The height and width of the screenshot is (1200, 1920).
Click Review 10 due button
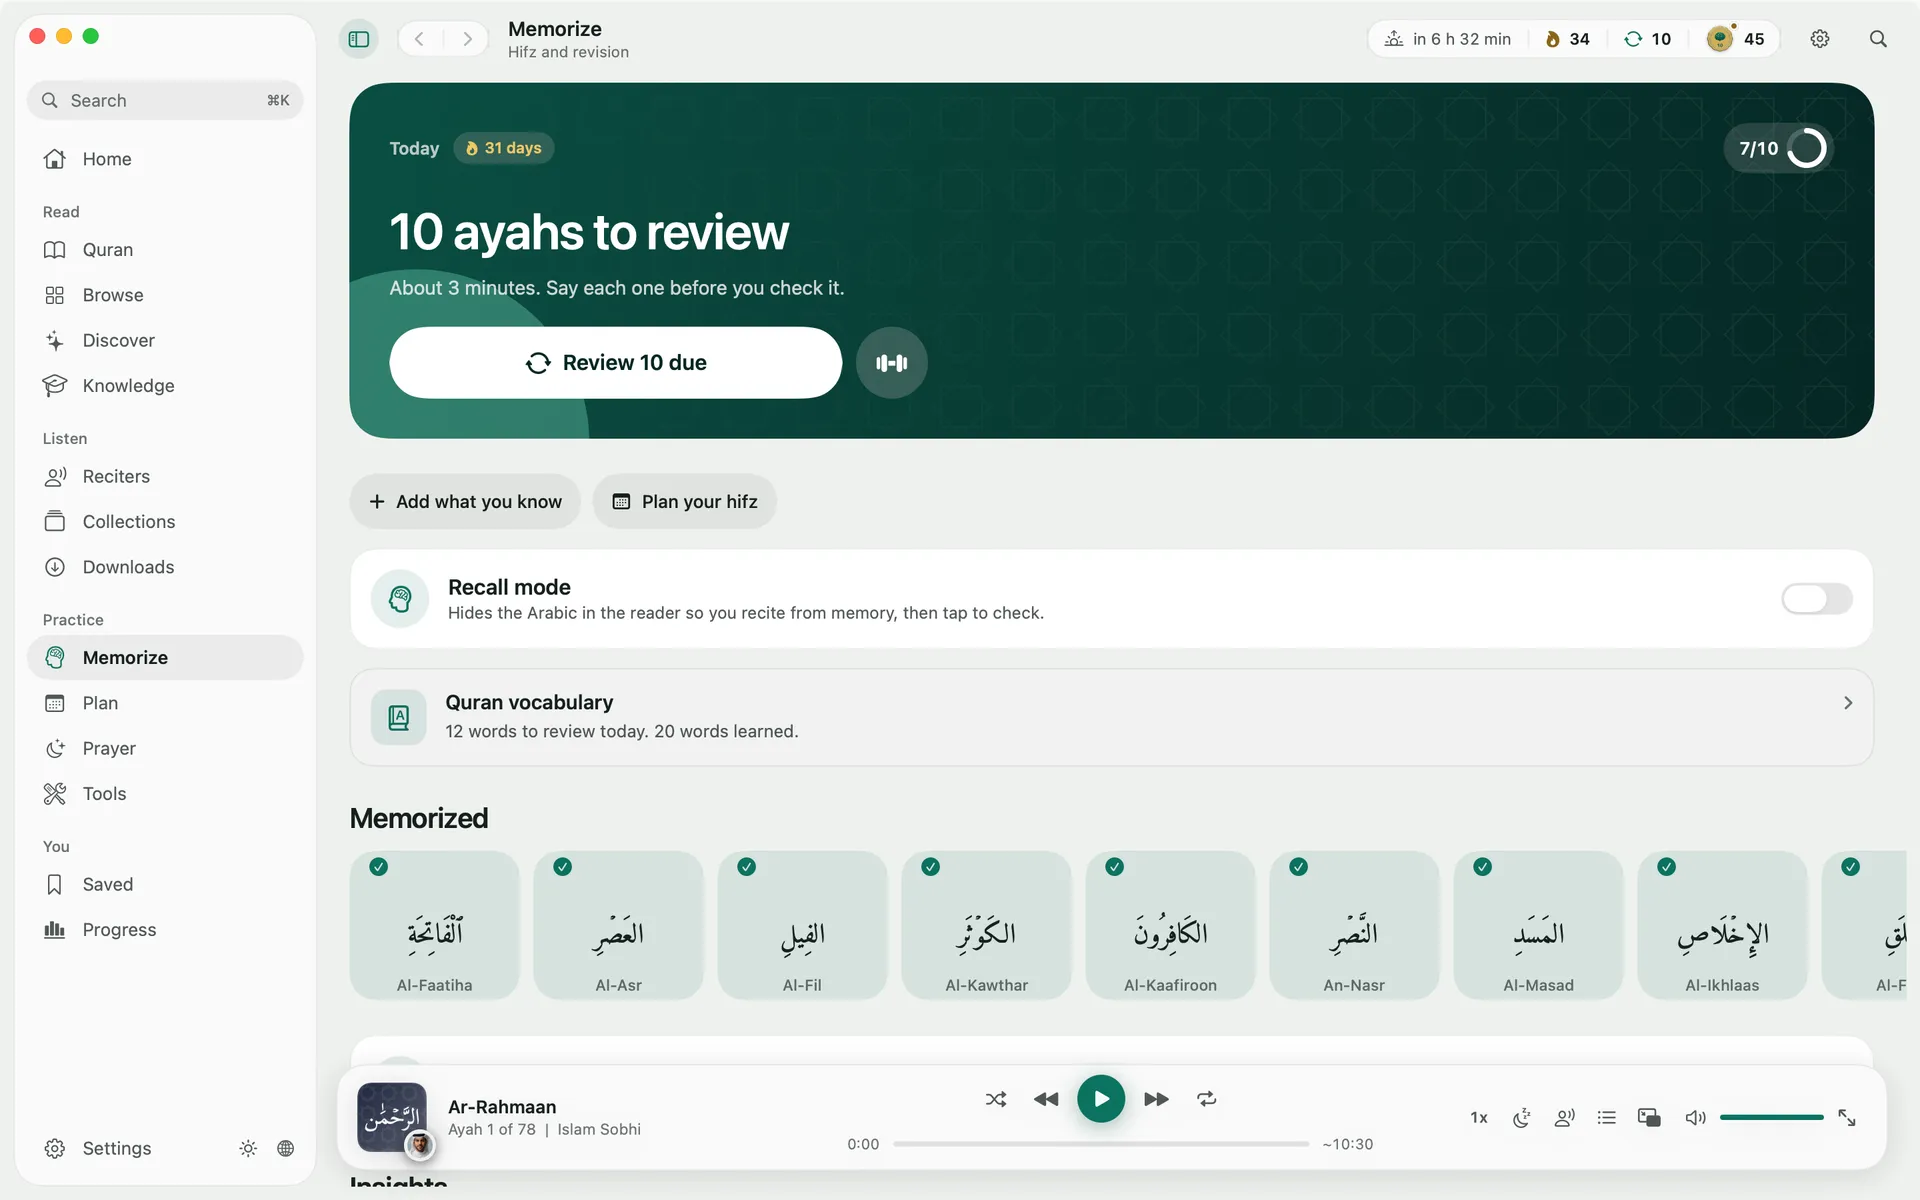(615, 363)
